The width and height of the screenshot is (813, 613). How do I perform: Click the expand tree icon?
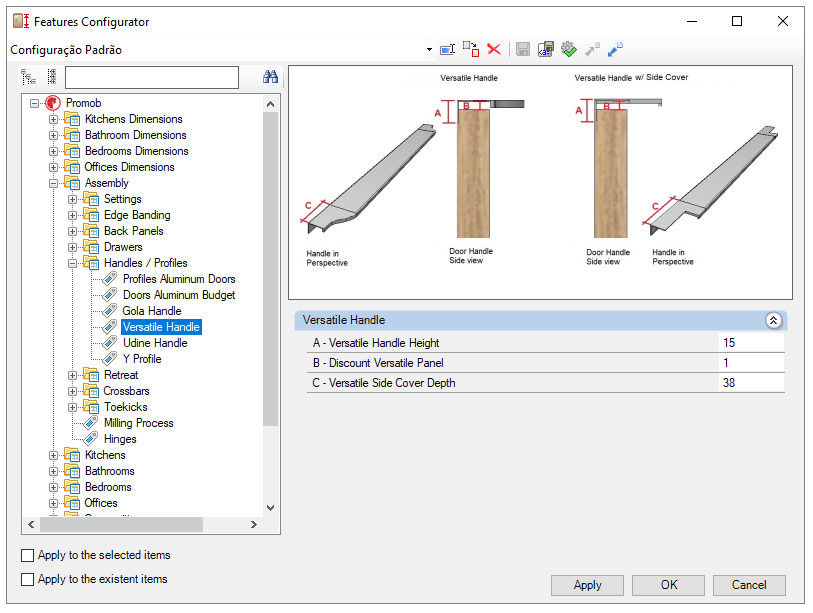pos(29,77)
